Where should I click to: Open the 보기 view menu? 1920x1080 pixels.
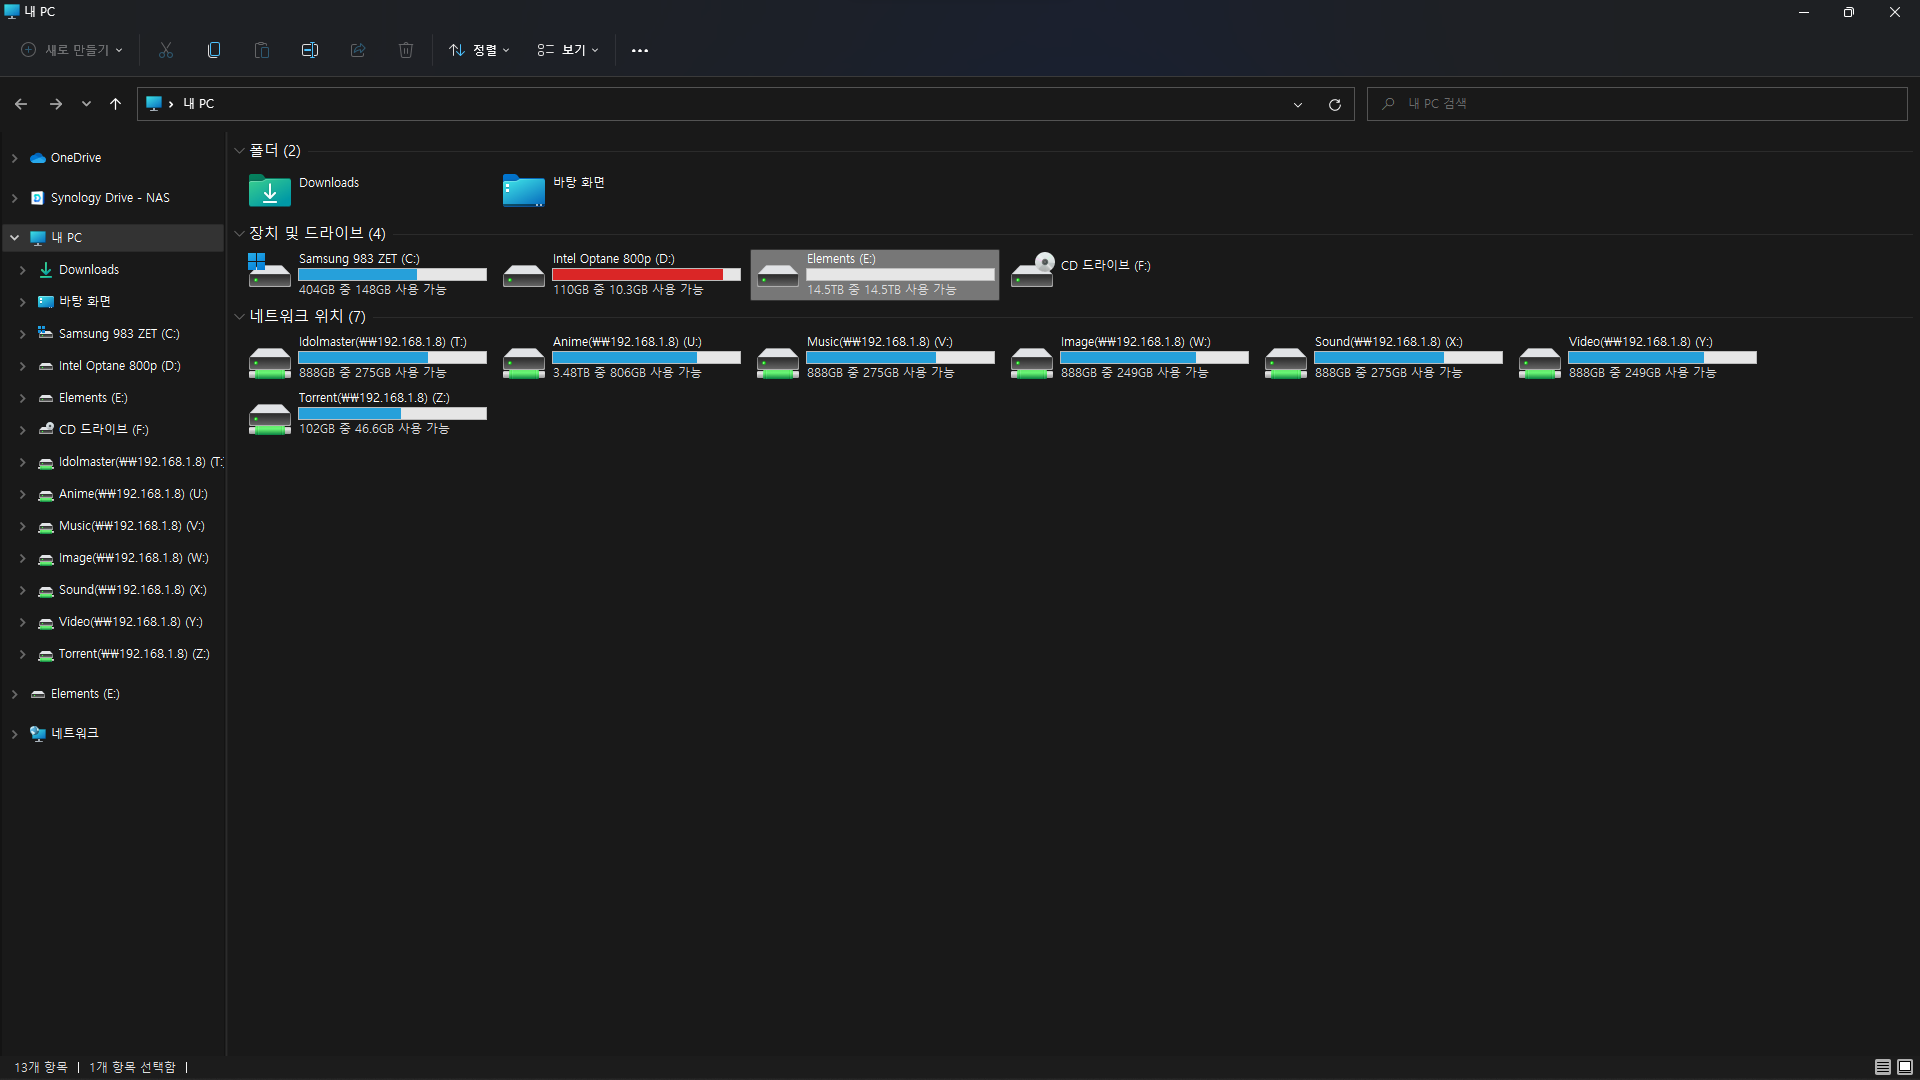[568, 50]
